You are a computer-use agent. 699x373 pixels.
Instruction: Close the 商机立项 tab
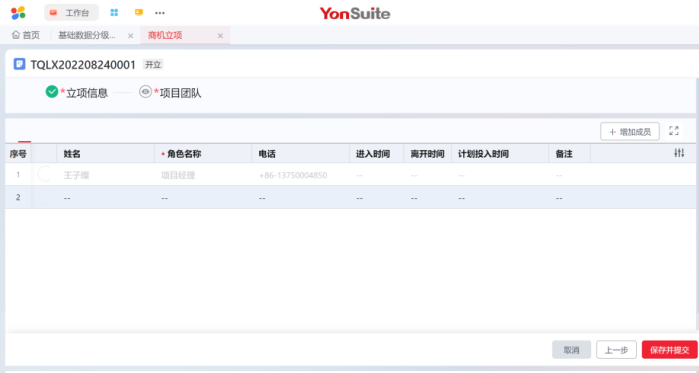point(220,36)
